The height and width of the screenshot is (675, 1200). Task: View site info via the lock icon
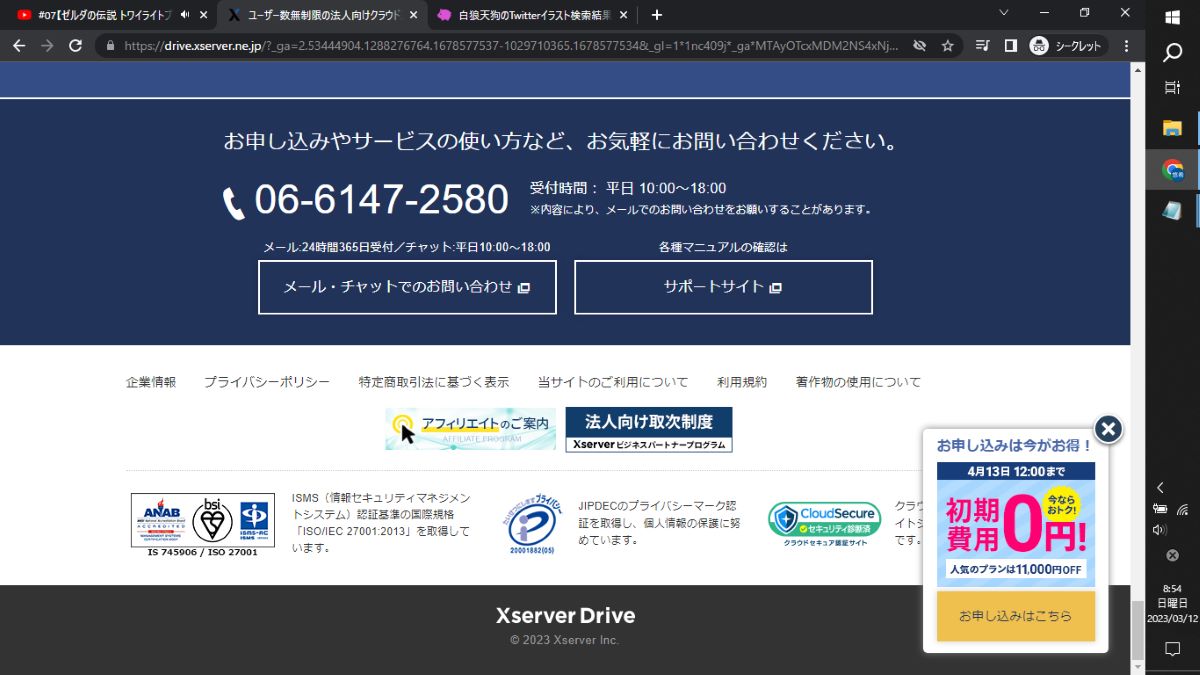tap(110, 46)
